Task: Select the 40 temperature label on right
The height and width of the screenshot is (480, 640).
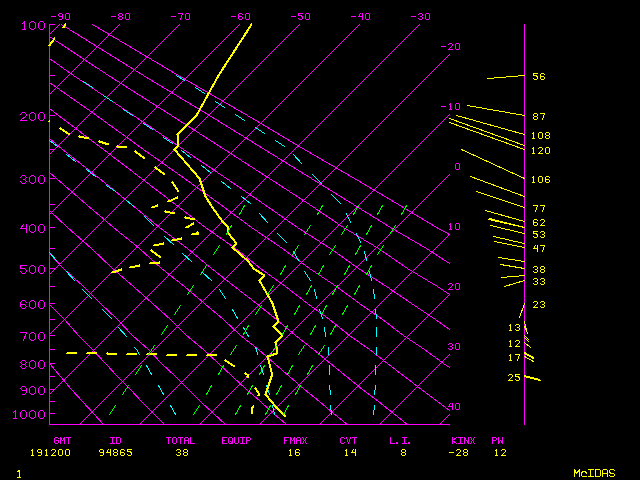Action: [x=454, y=407]
